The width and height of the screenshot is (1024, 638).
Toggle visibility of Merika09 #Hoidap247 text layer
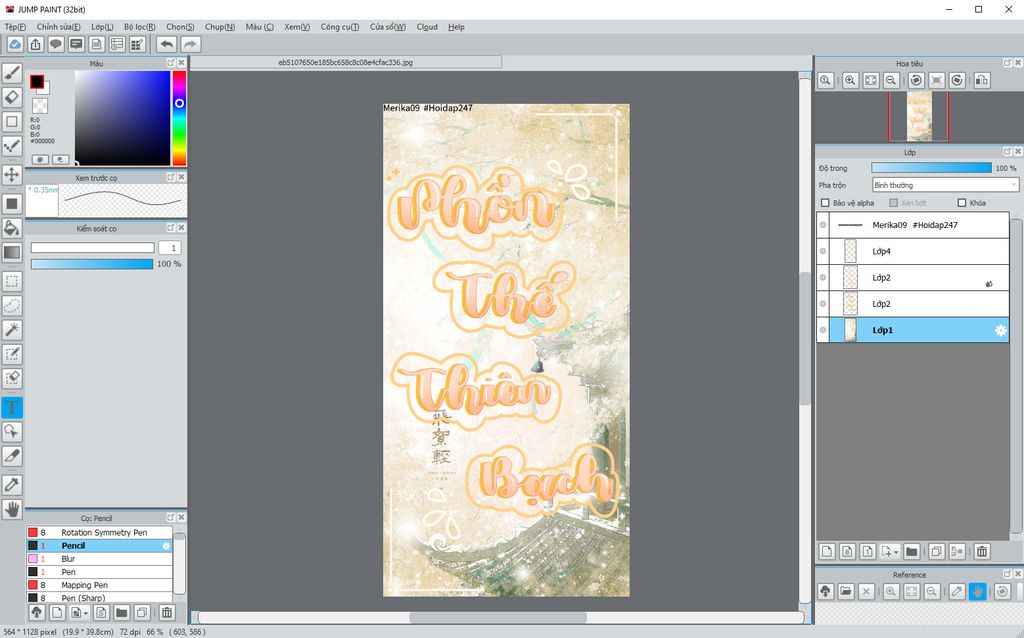point(823,225)
